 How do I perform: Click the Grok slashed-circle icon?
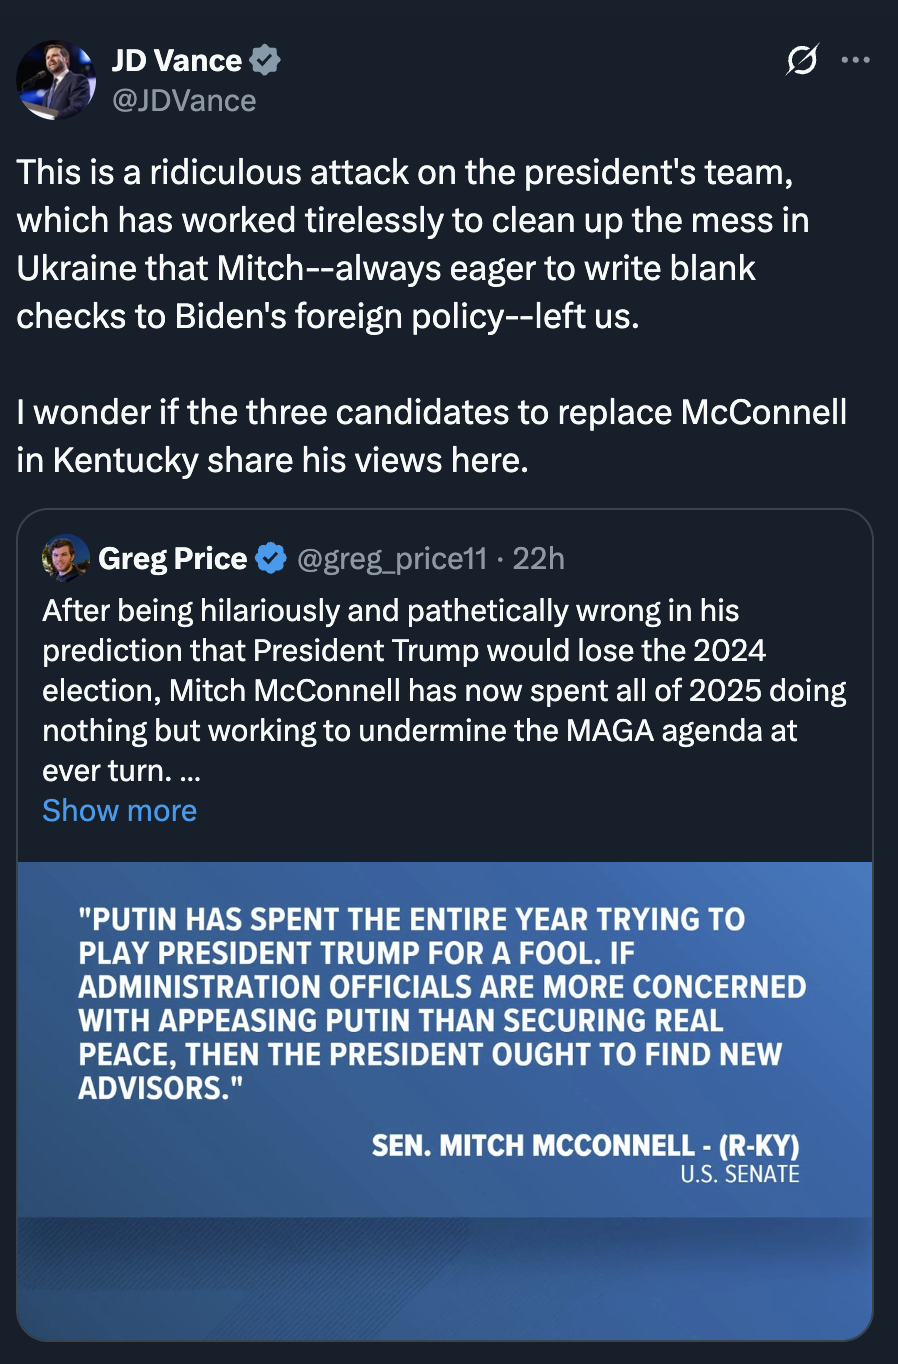(x=801, y=61)
